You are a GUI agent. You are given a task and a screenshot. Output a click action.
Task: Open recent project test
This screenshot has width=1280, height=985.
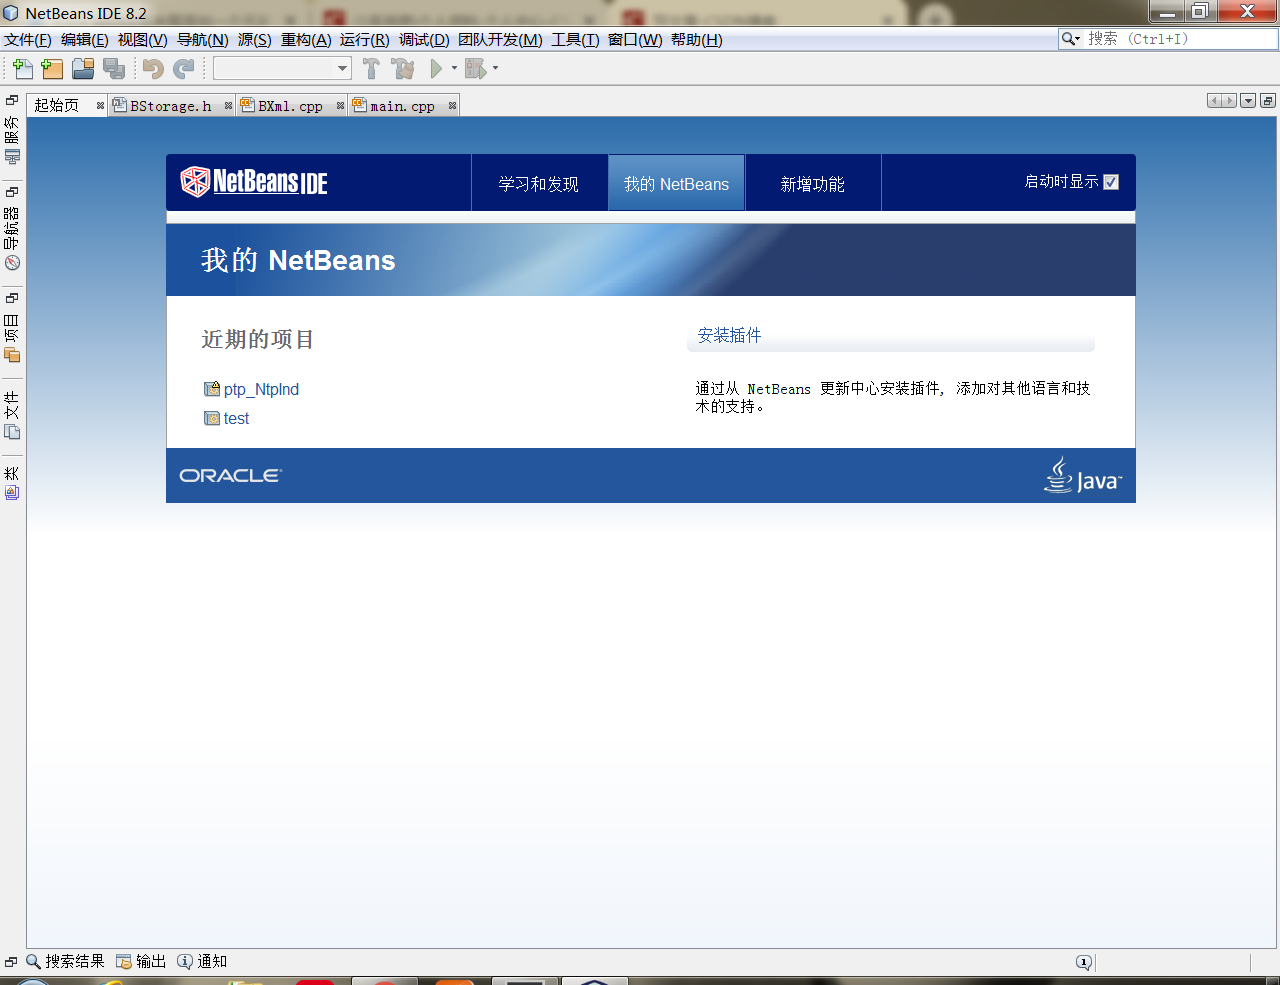(236, 418)
